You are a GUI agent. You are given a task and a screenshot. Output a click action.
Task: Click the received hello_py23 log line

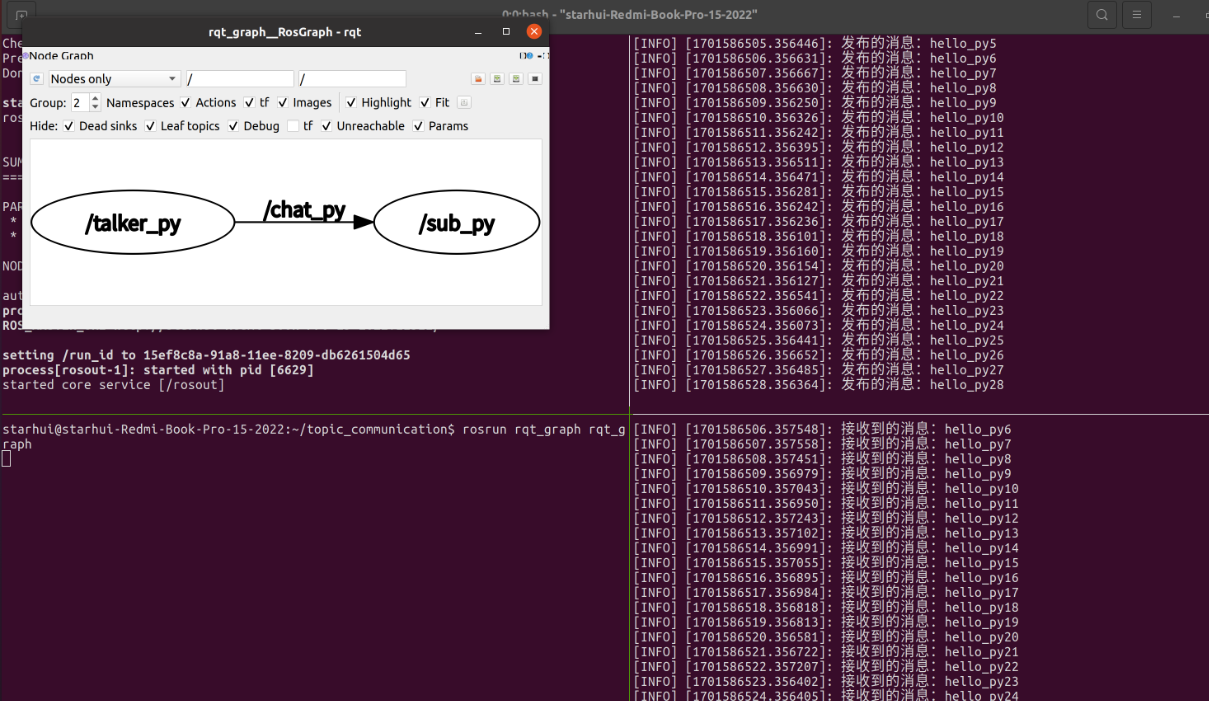pyautogui.click(x=826, y=681)
